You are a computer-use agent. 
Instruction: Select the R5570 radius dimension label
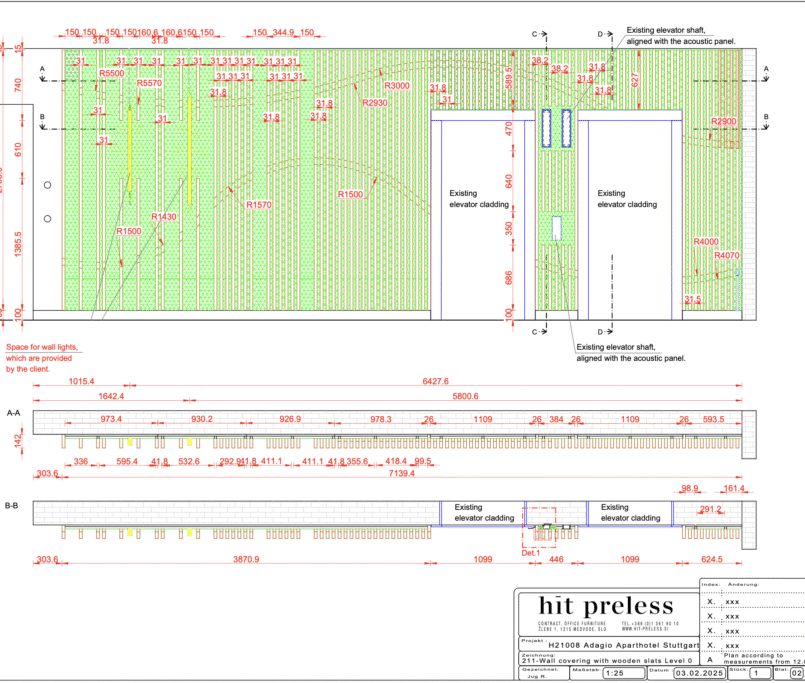(149, 83)
